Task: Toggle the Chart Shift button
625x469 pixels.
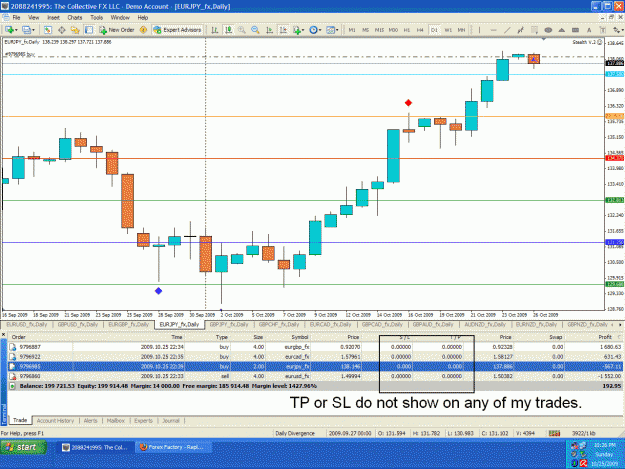Action: pos(283,30)
